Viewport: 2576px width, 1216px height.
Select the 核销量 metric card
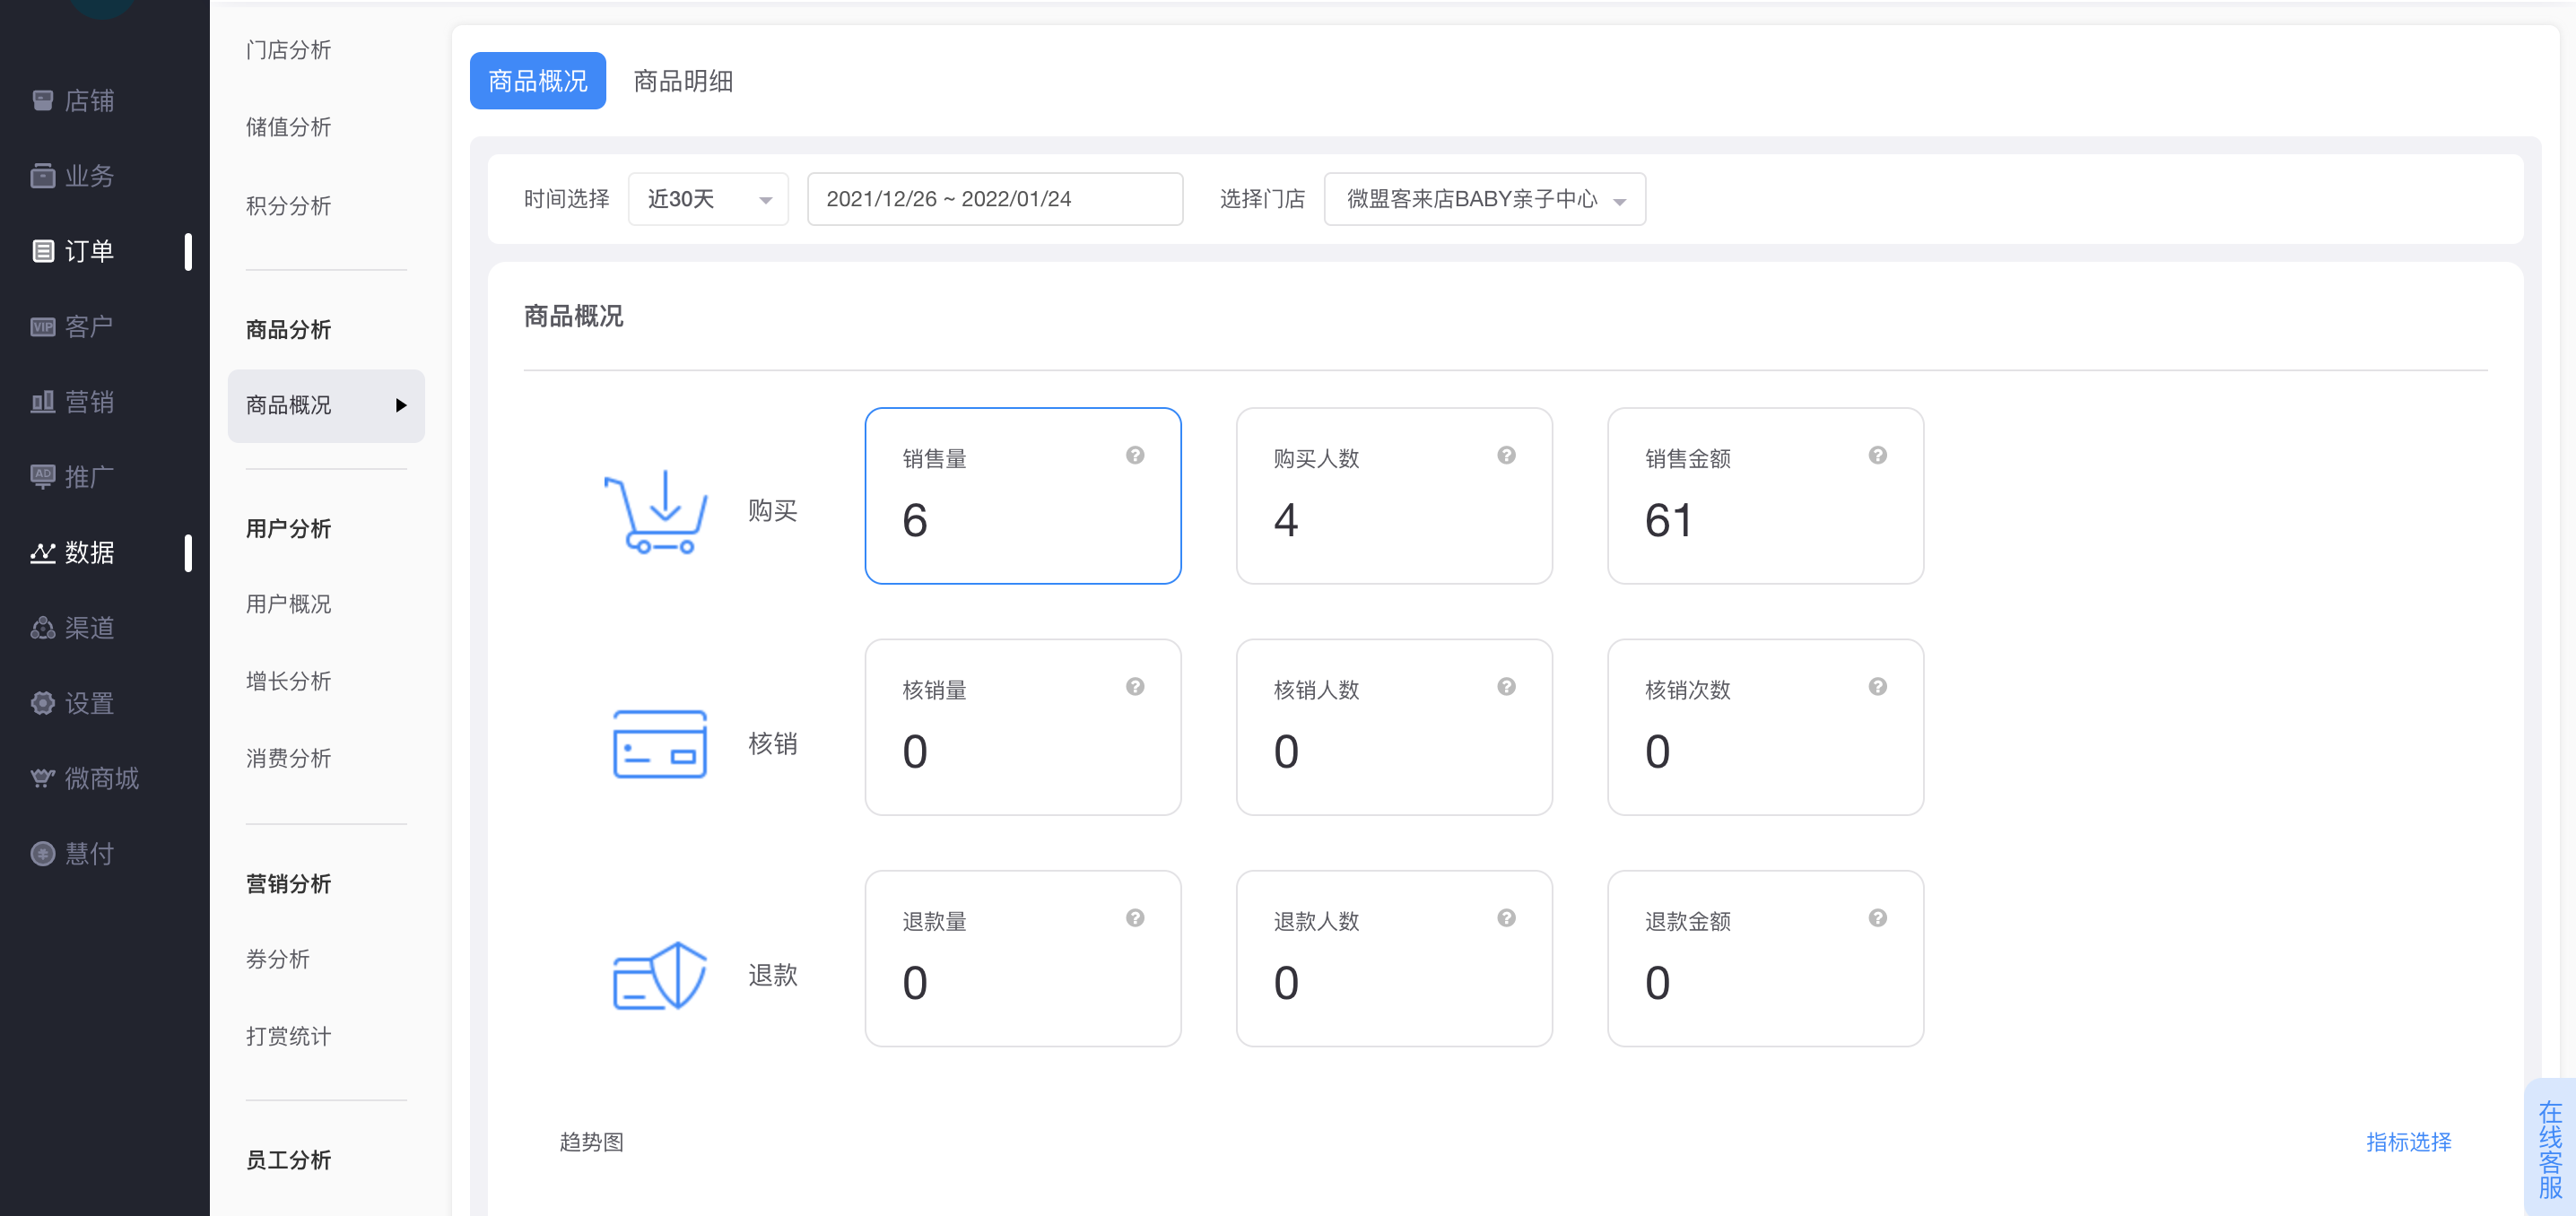(x=1022, y=727)
